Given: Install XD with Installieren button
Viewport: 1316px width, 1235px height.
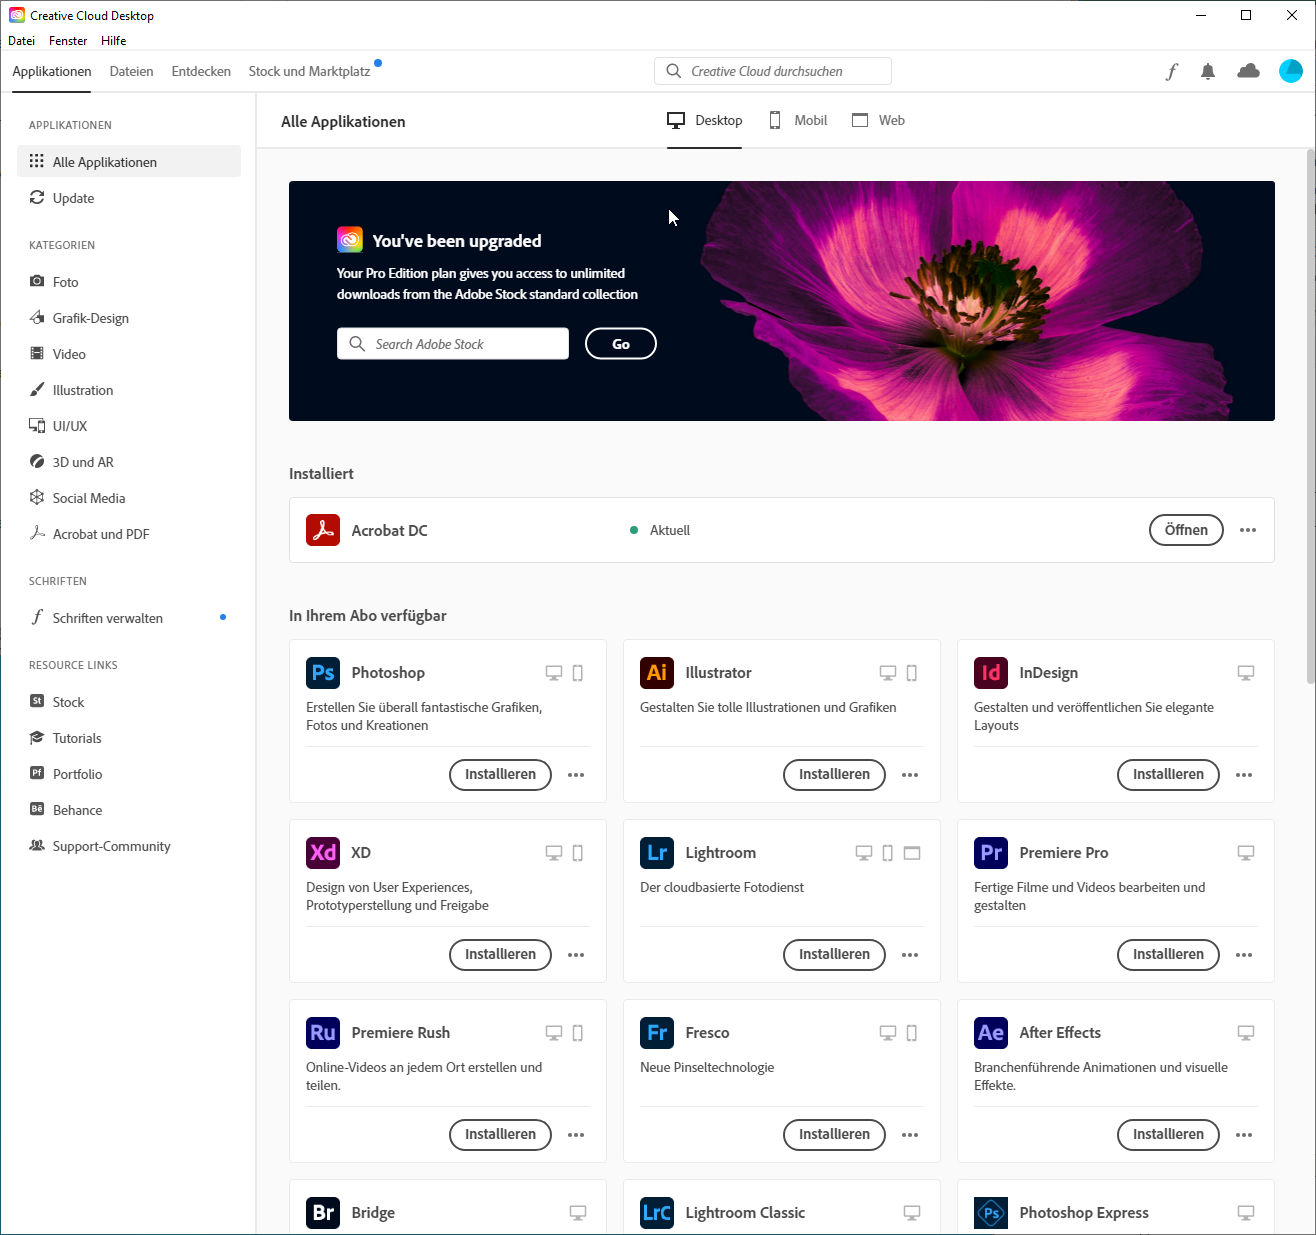Looking at the screenshot, I should 500,955.
